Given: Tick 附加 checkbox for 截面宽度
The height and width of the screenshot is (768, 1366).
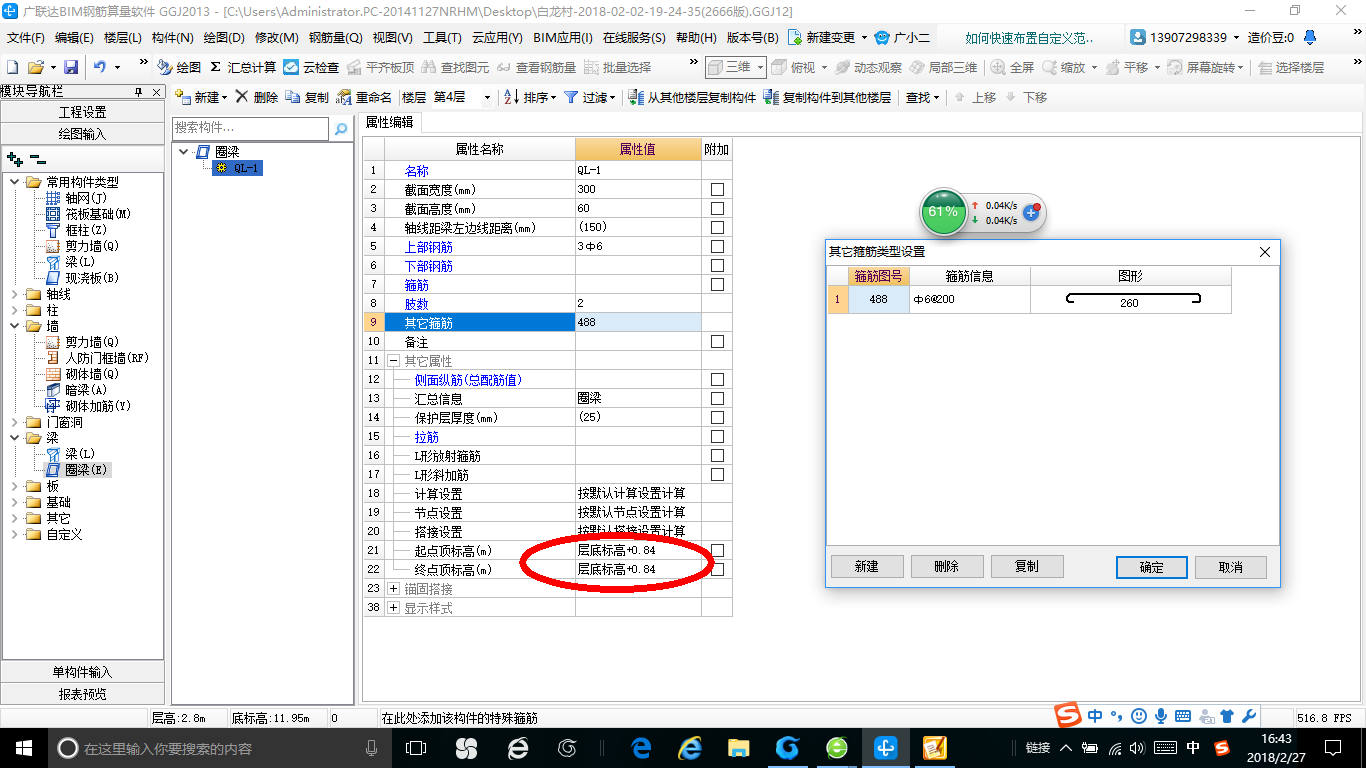Looking at the screenshot, I should [717, 189].
